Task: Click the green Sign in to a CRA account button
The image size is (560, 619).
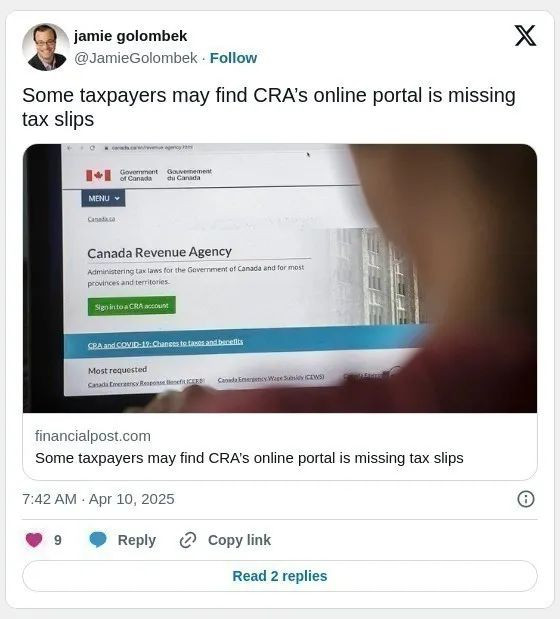Action: pyautogui.click(x=132, y=306)
